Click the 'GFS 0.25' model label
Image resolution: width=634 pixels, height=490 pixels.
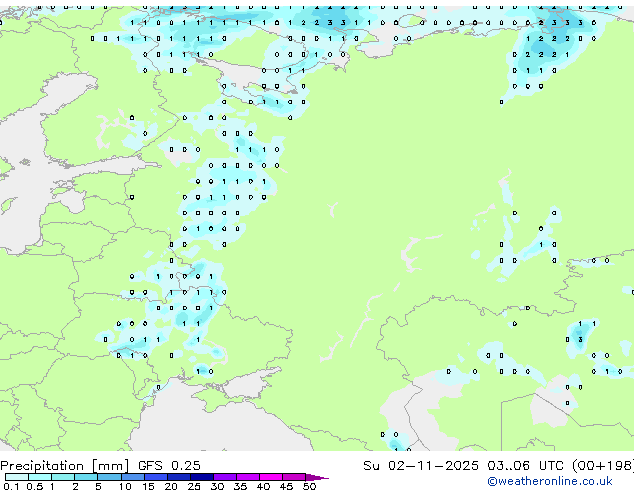pyautogui.click(x=169, y=466)
